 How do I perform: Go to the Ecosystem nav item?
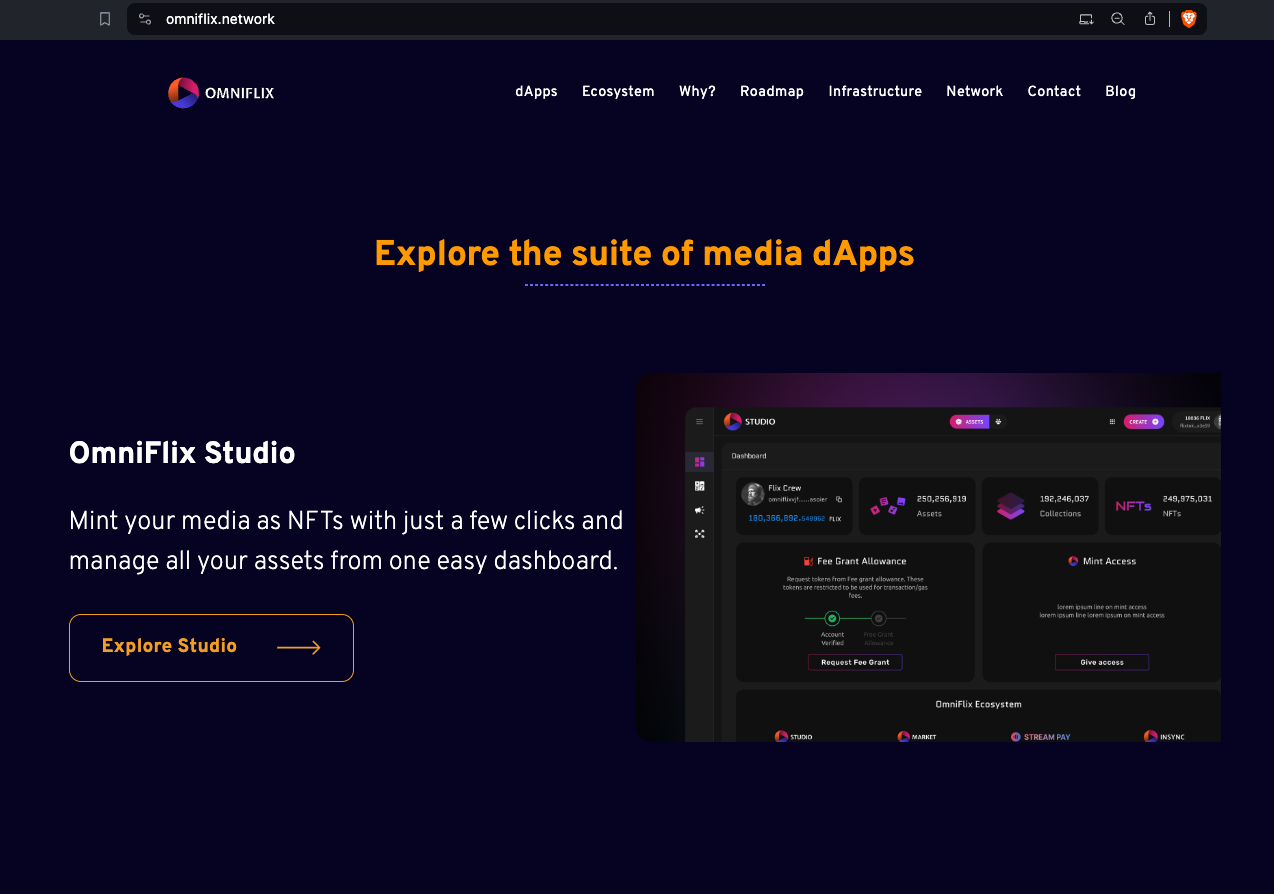(618, 91)
